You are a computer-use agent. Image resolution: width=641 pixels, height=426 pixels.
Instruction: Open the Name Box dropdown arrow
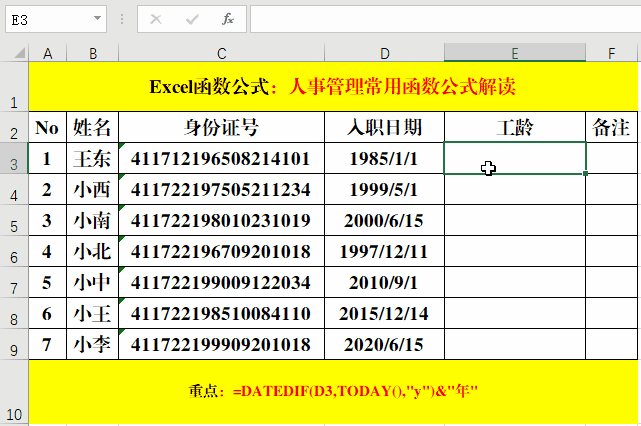click(97, 18)
